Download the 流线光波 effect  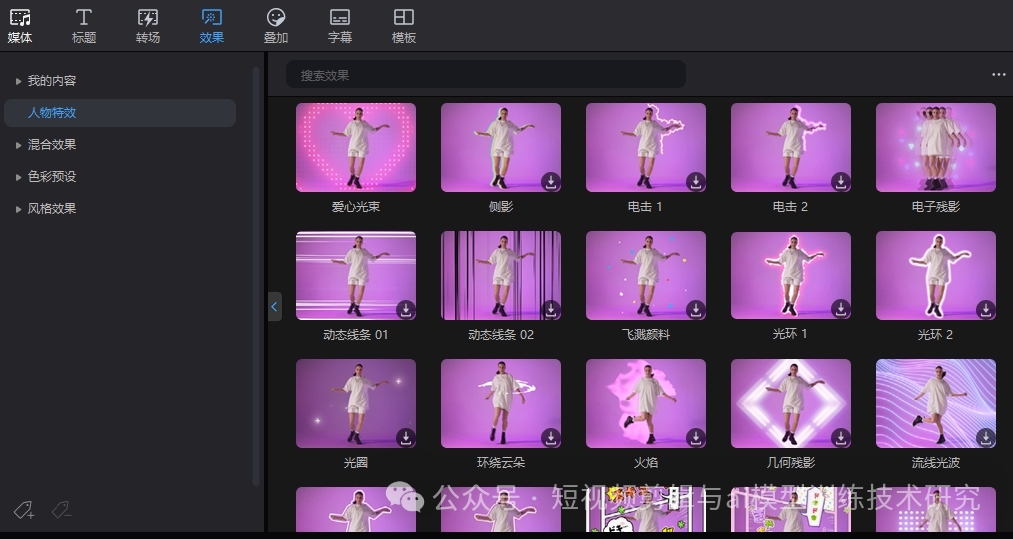coord(986,438)
